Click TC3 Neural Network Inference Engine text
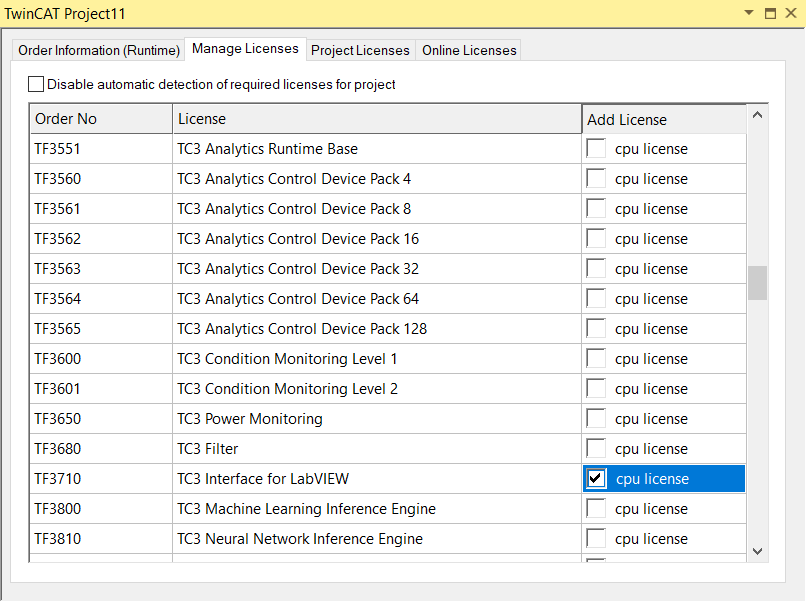Viewport: 806px width, 602px height. click(x=300, y=539)
